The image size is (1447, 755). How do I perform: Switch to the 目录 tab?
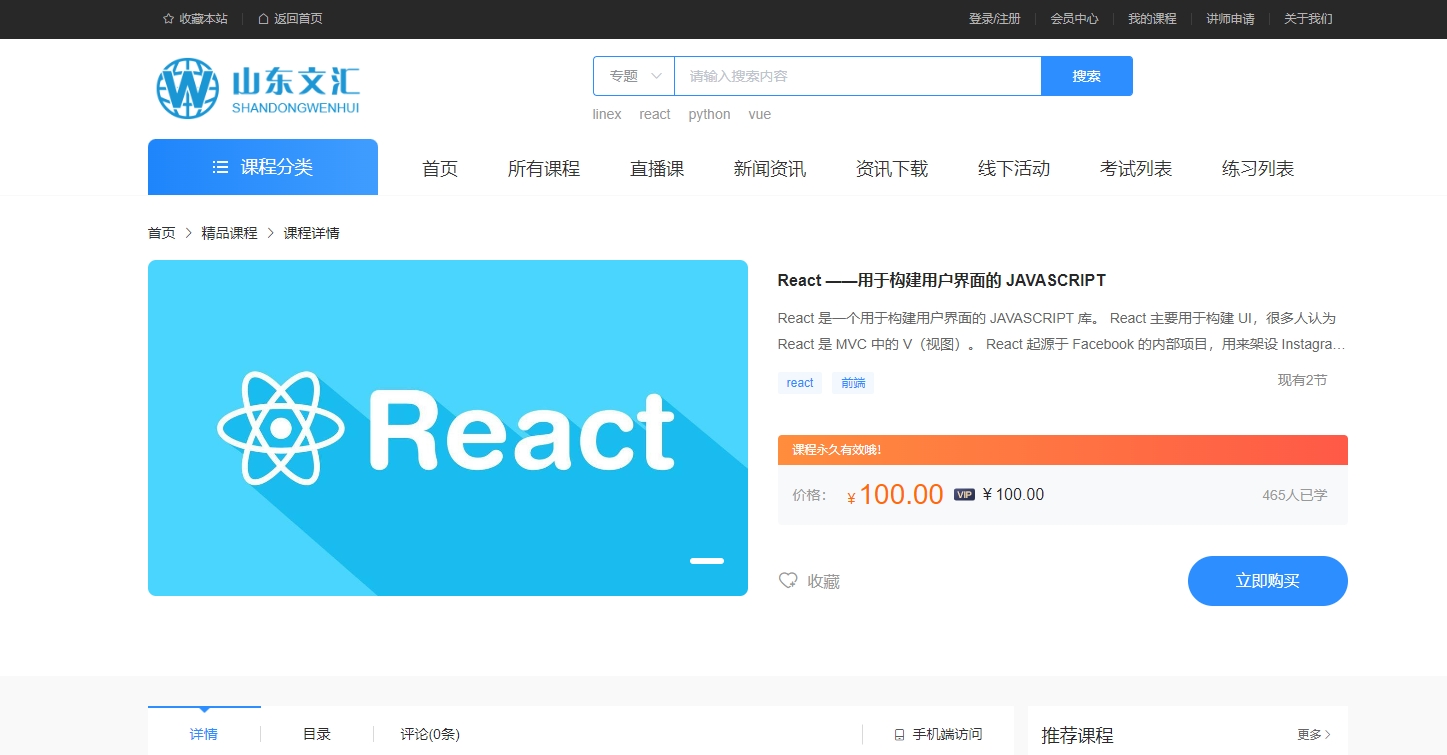point(317,734)
